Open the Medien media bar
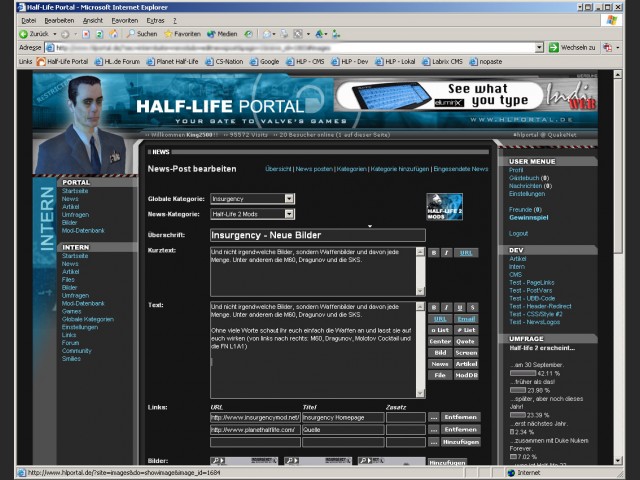 click(x=222, y=34)
